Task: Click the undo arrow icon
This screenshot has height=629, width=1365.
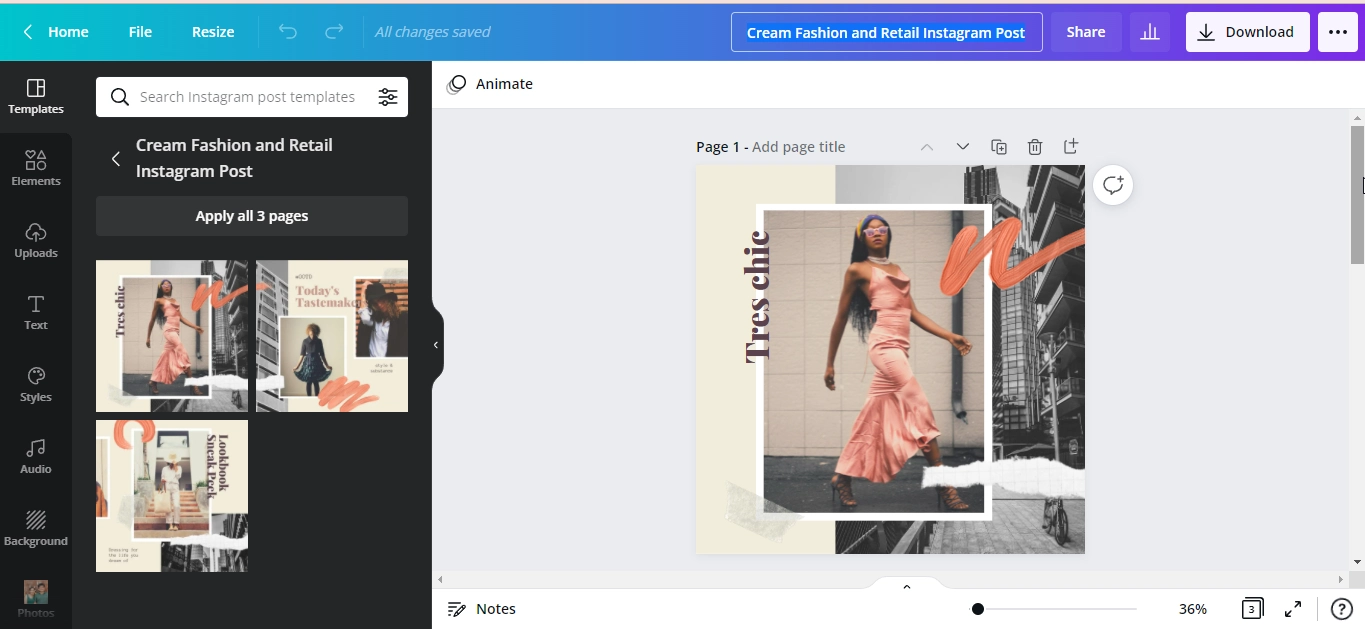Action: [x=288, y=32]
